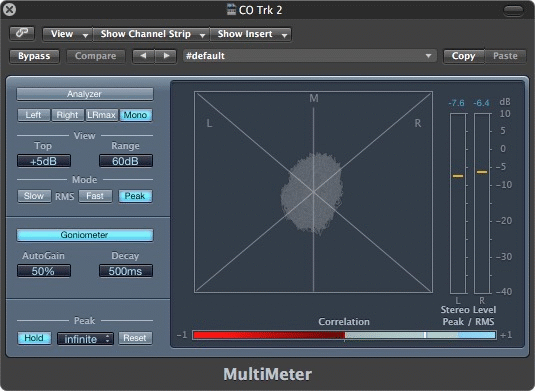Paste the plugin settings
535x391 pixels.
click(x=505, y=56)
